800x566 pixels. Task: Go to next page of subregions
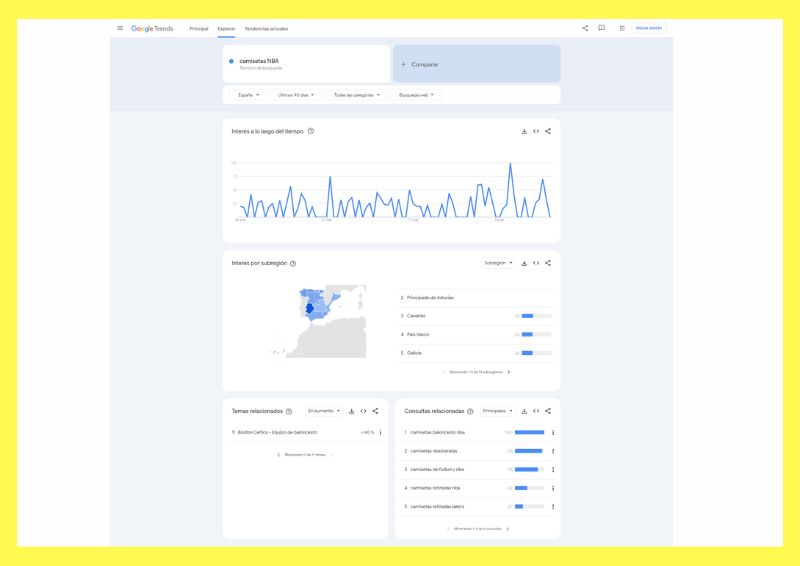click(x=509, y=372)
